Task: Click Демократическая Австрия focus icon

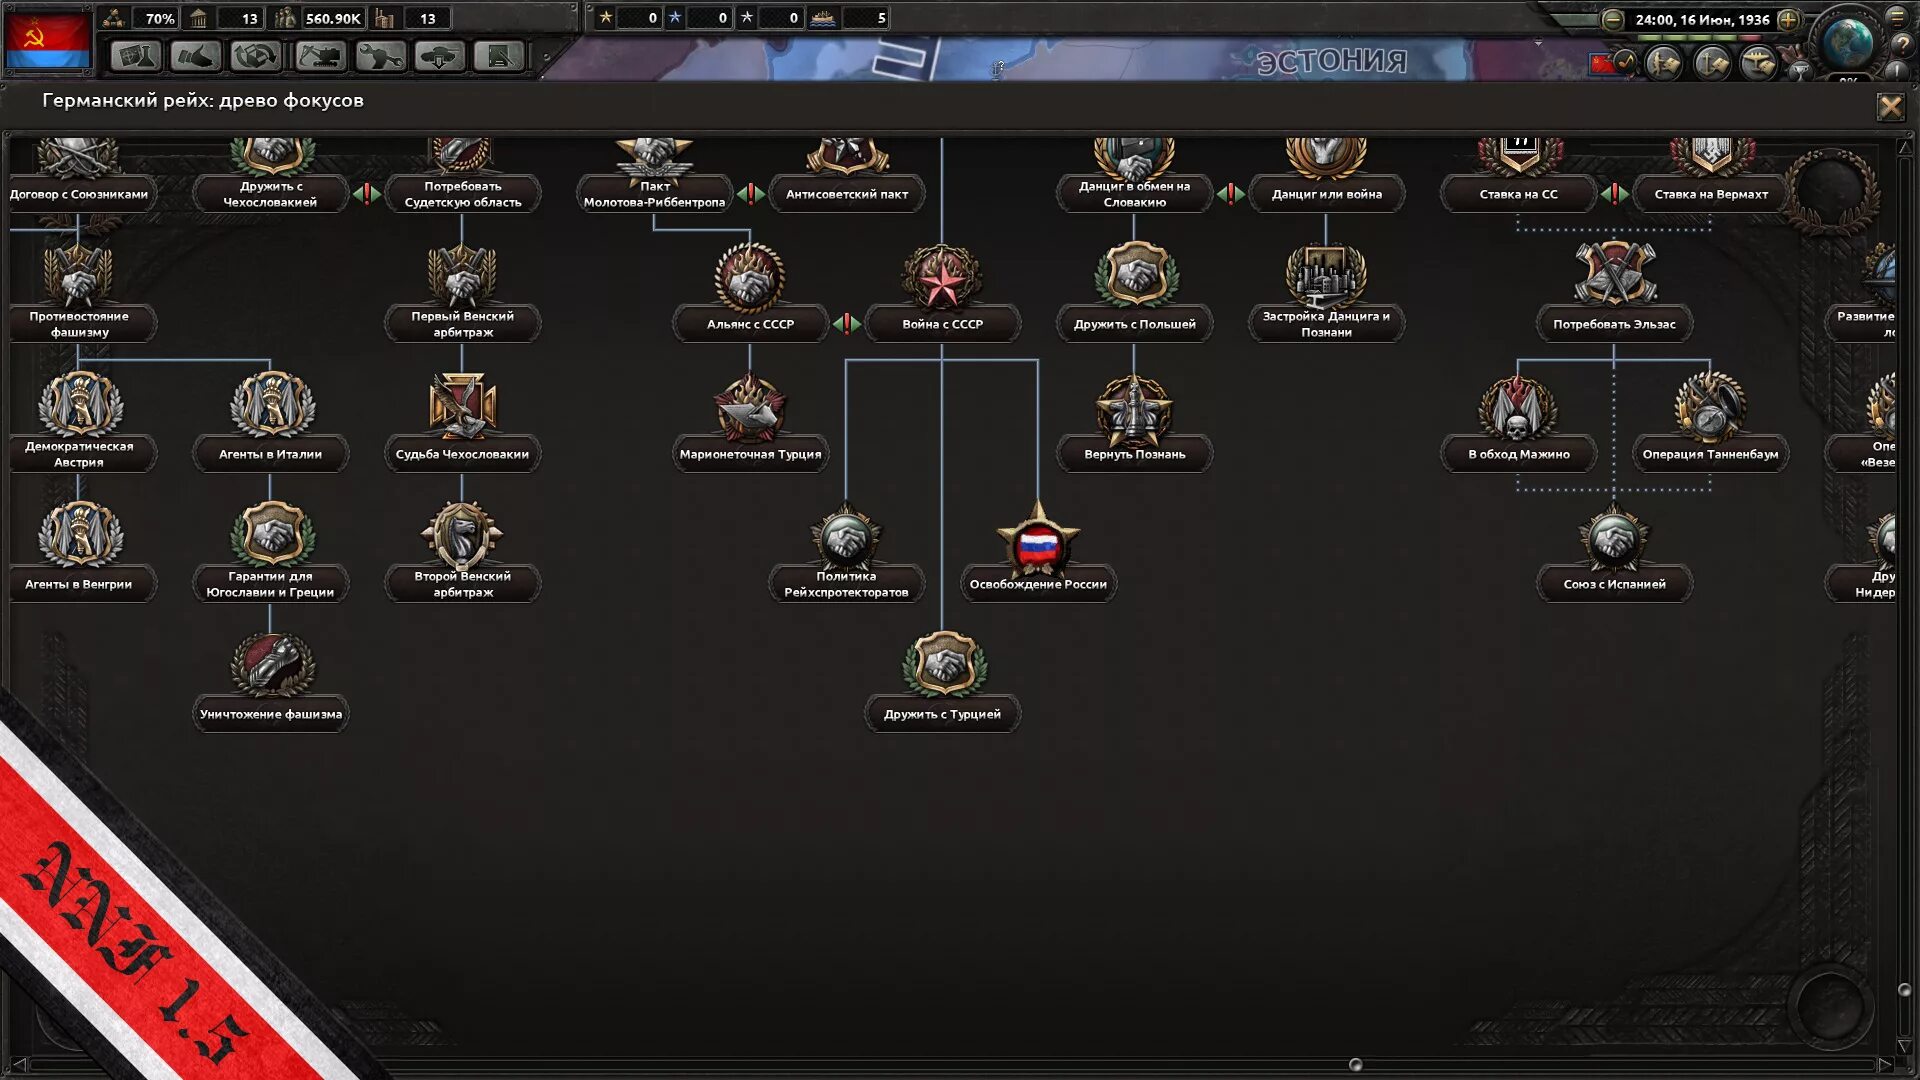Action: (79, 404)
